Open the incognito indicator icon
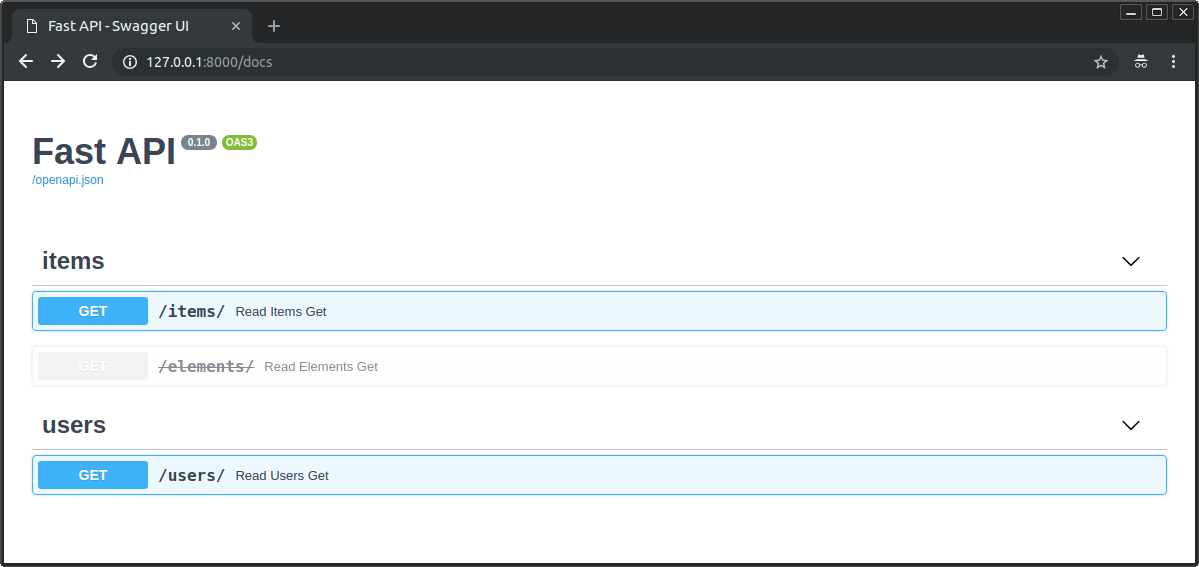This screenshot has height=567, width=1199. (1140, 62)
